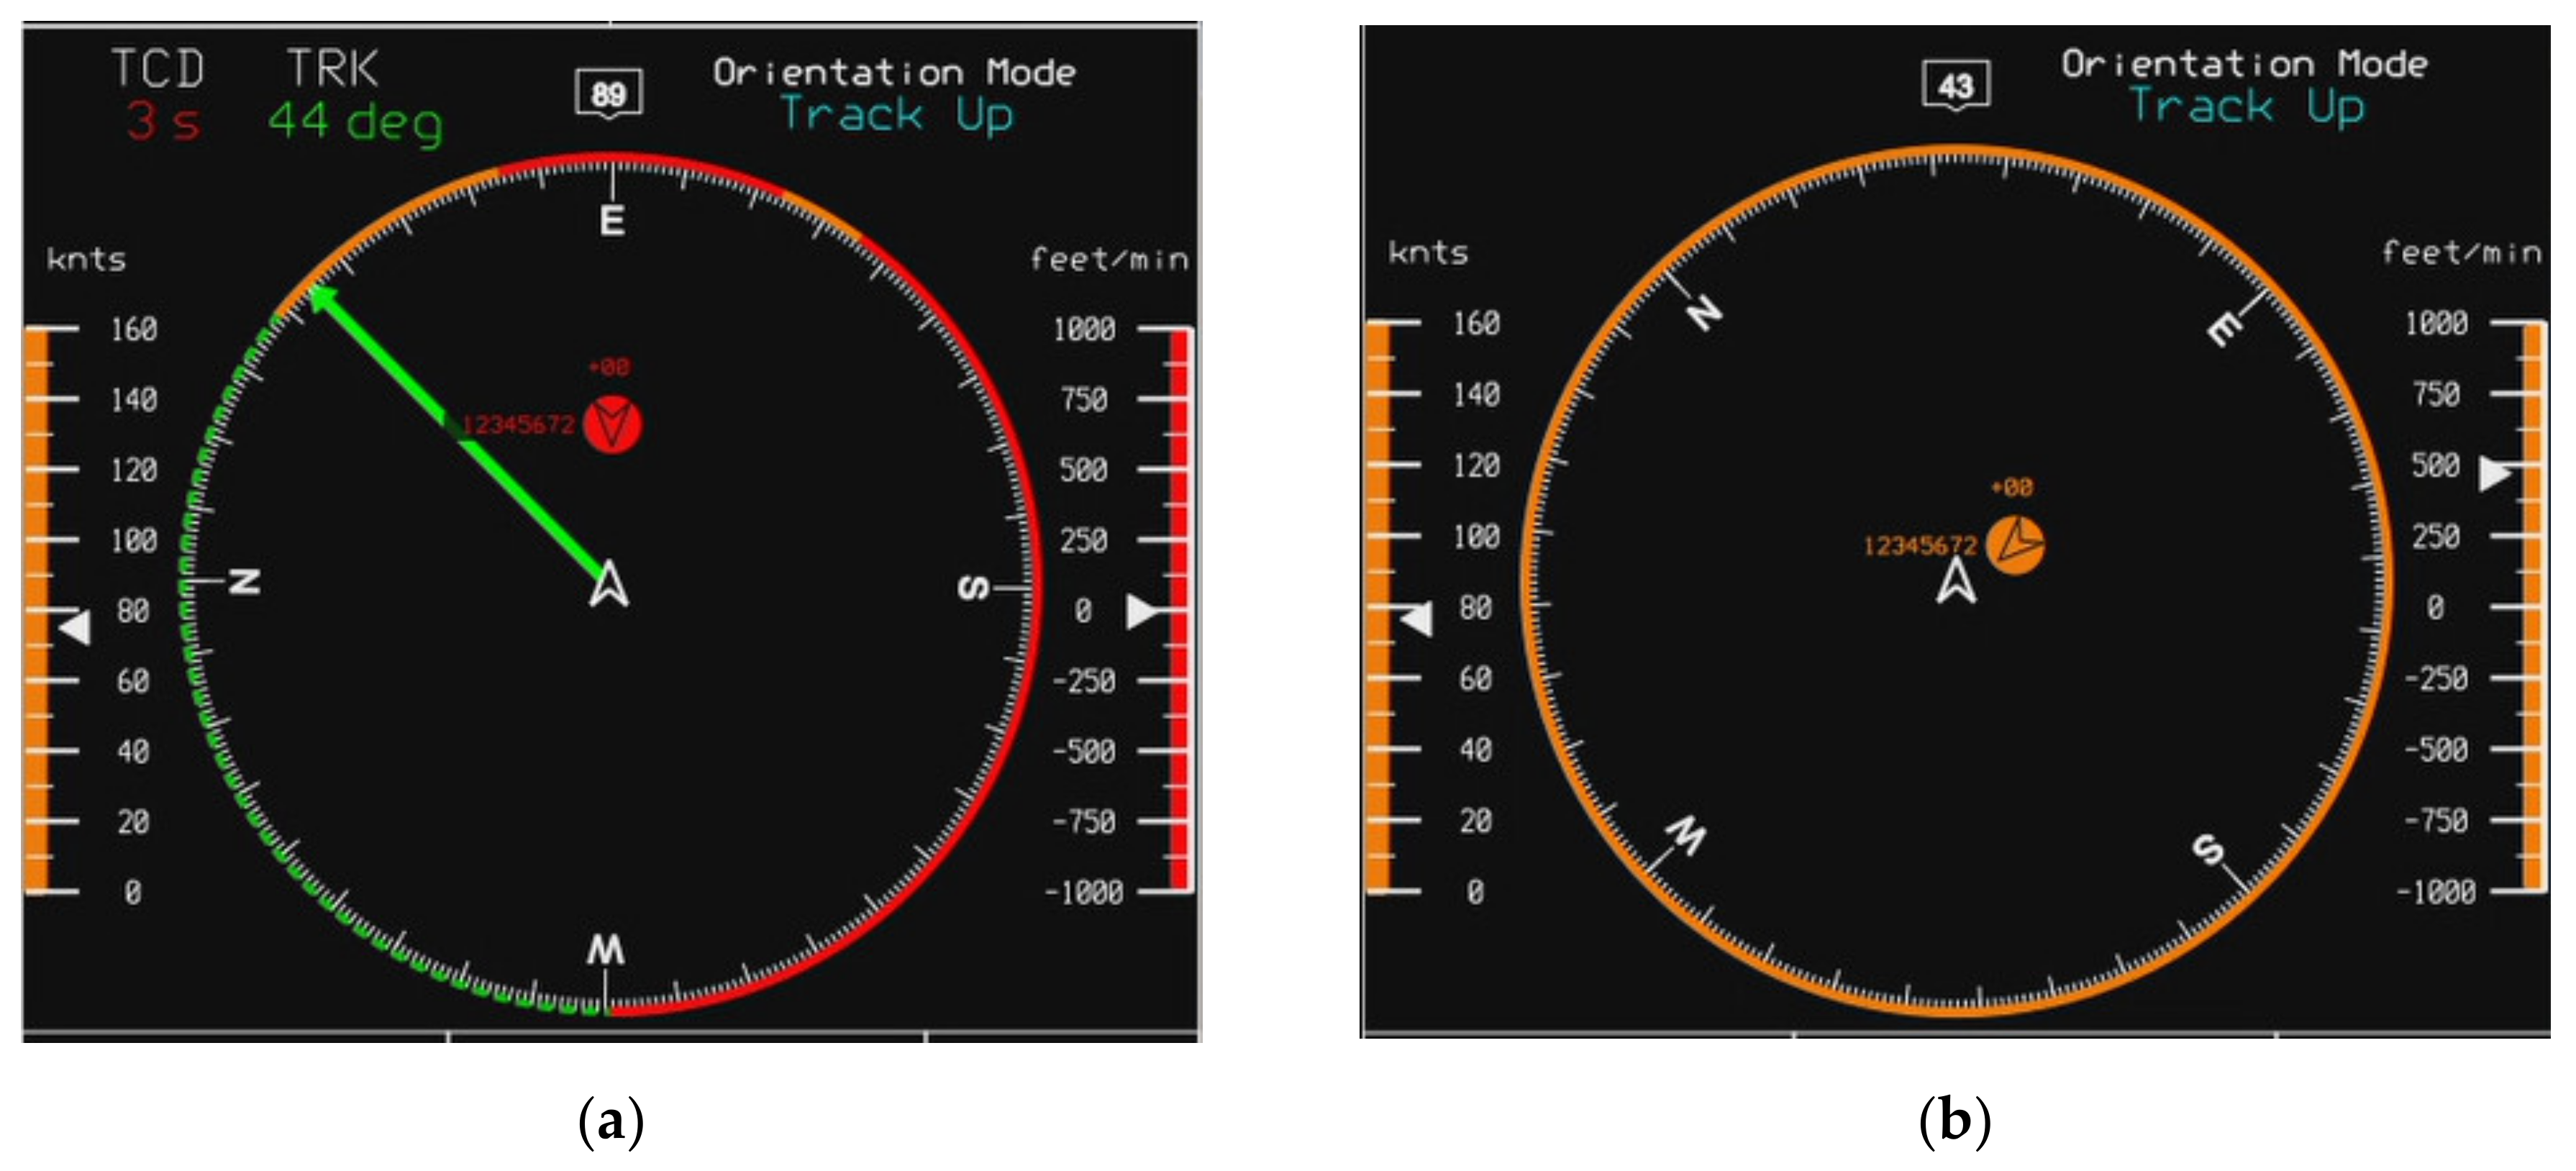Click the 'TRK' label
The image size is (2576, 1171).
tap(333, 69)
